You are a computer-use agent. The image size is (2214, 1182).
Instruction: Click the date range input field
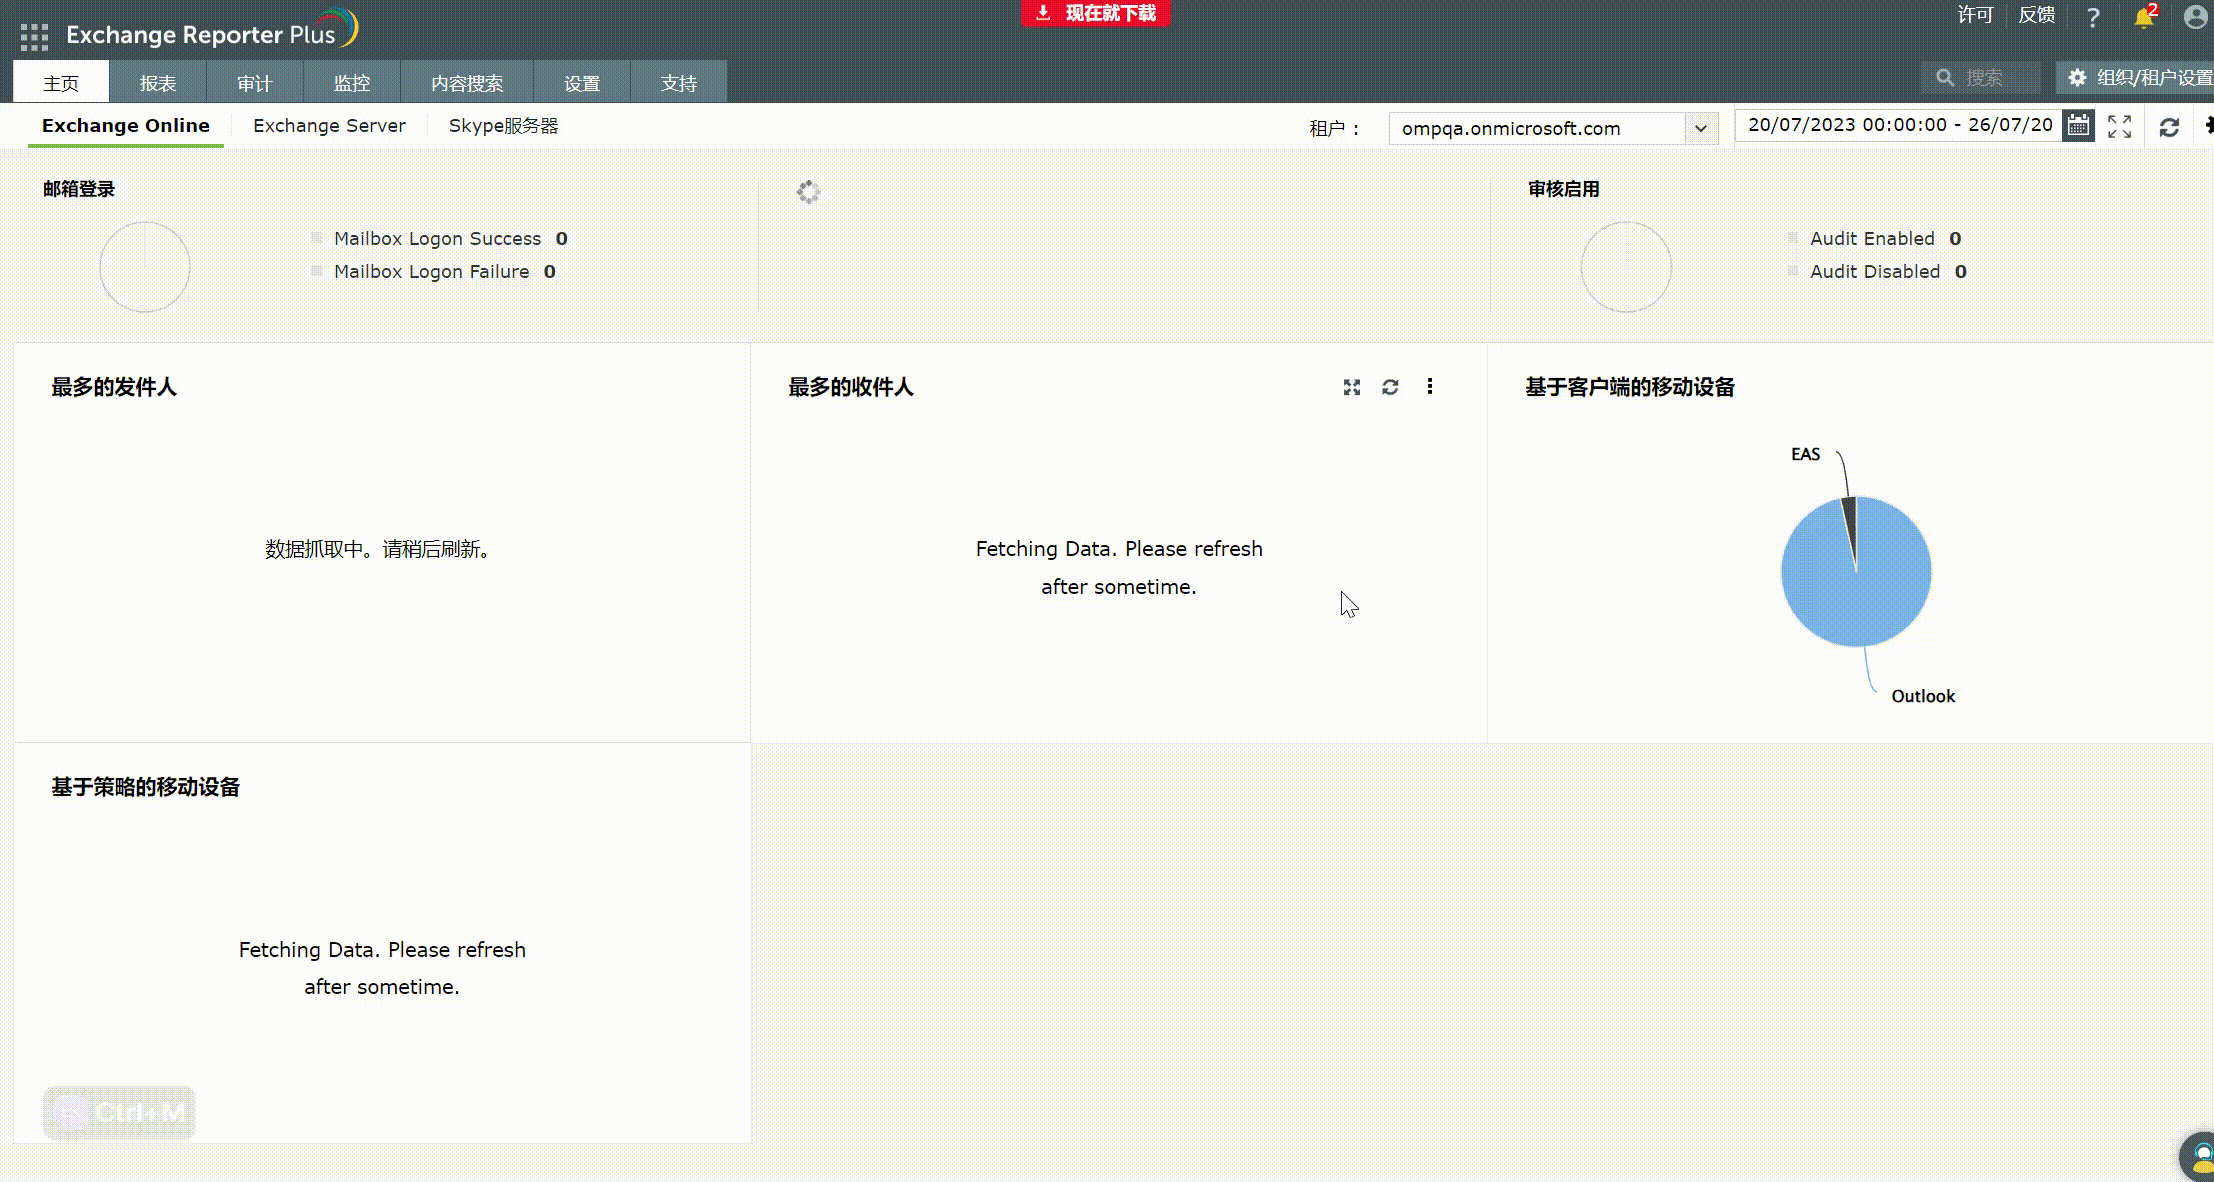(1898, 125)
